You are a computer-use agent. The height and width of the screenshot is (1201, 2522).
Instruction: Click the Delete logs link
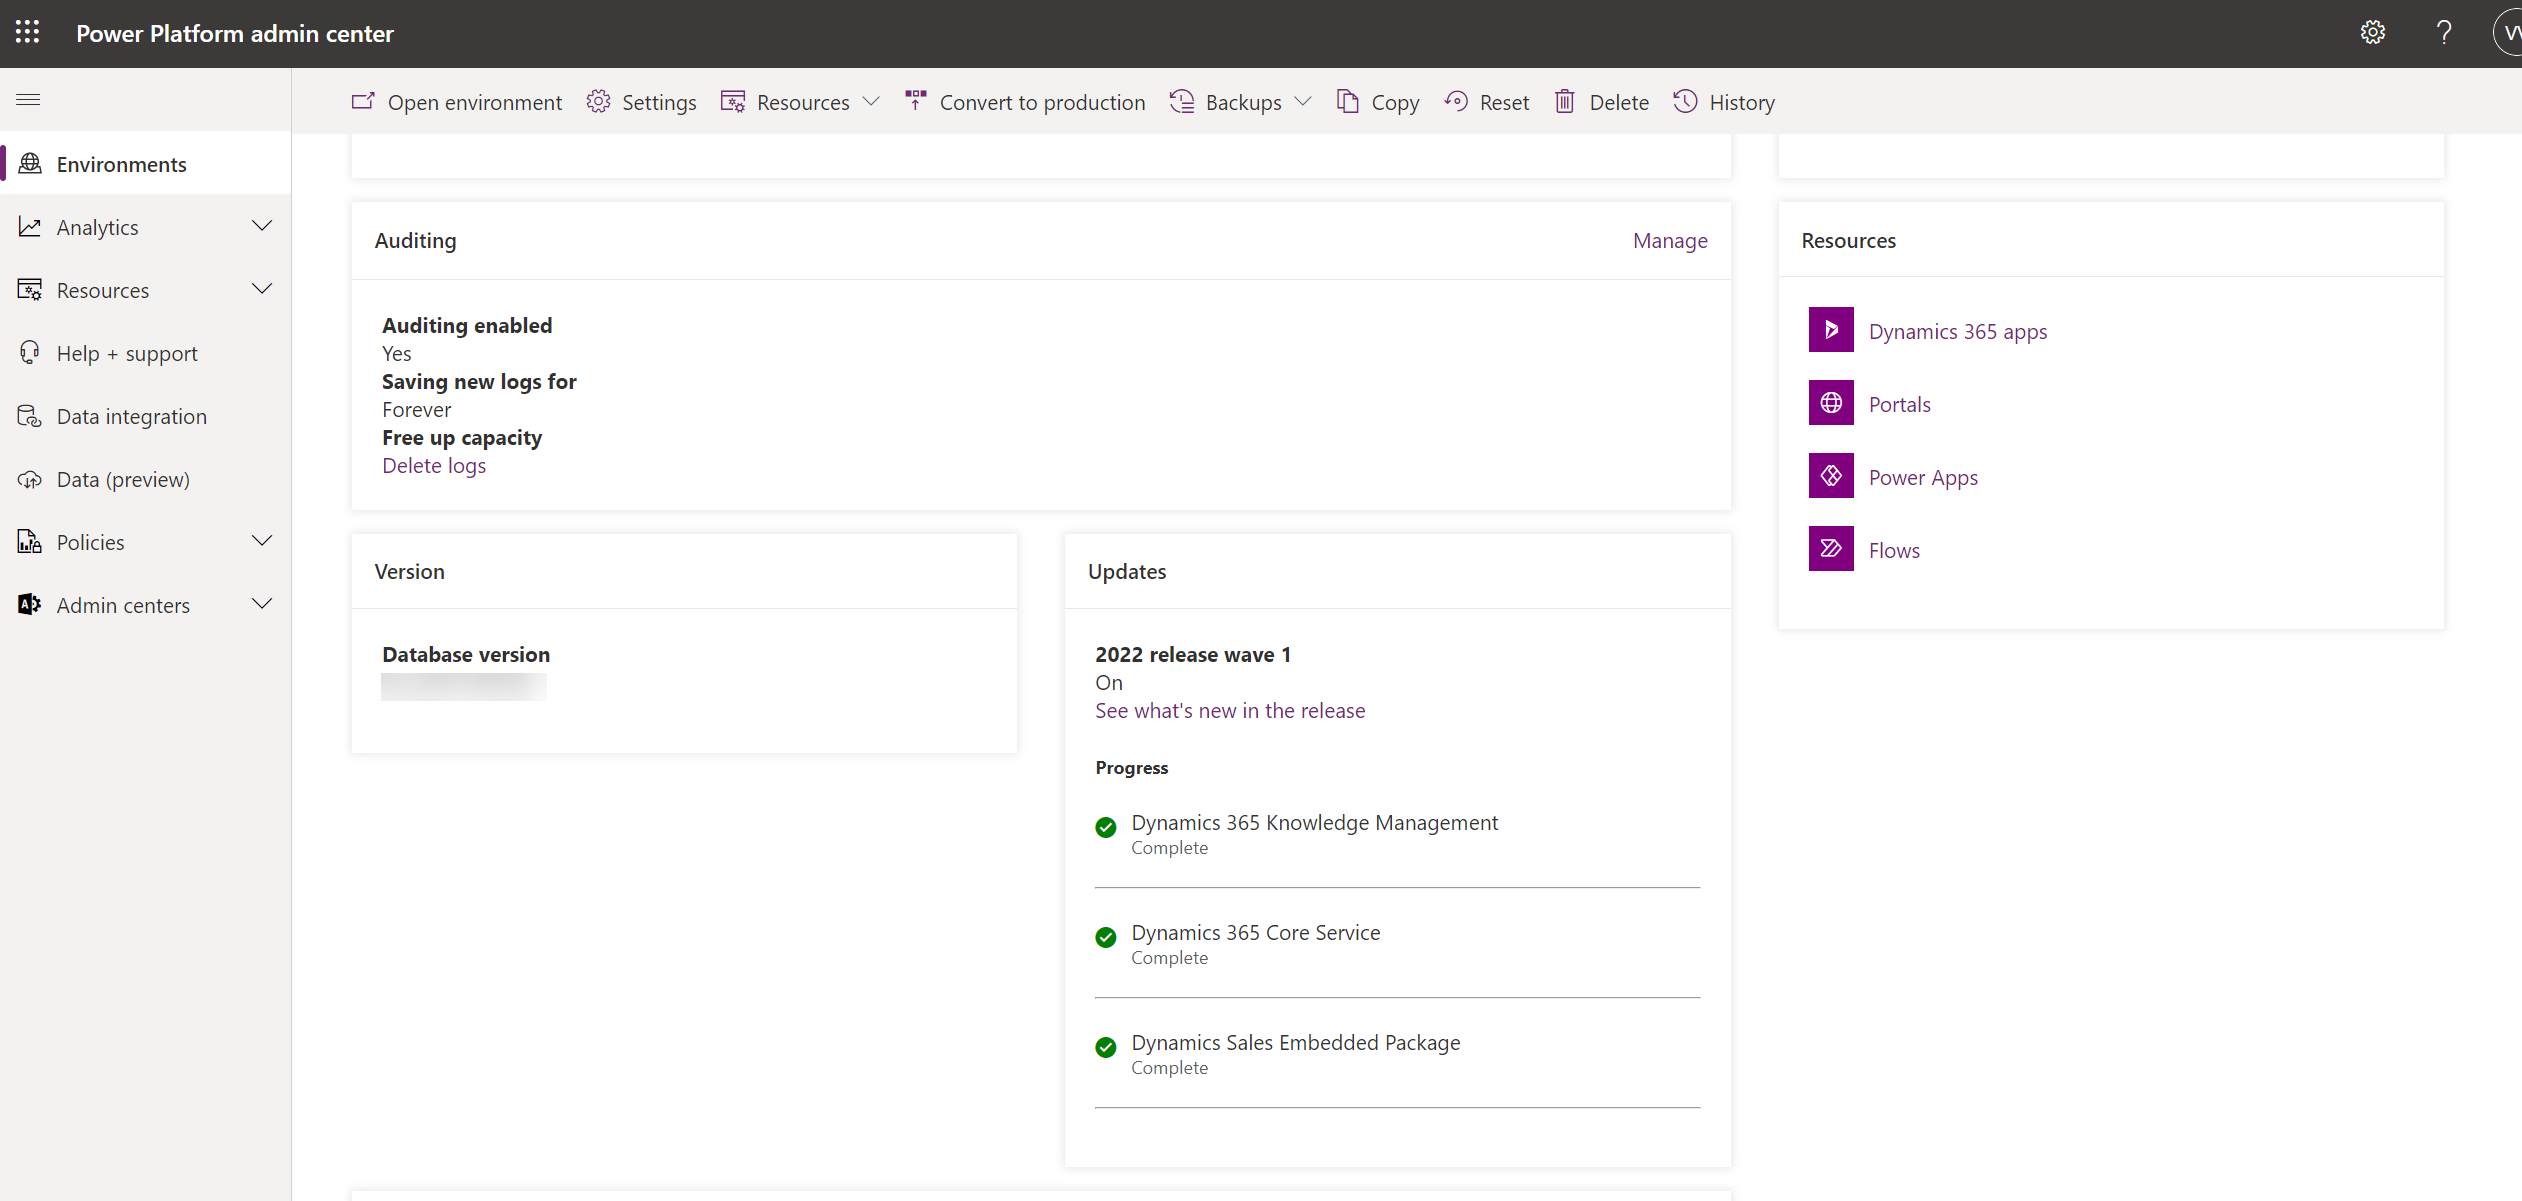tap(433, 465)
